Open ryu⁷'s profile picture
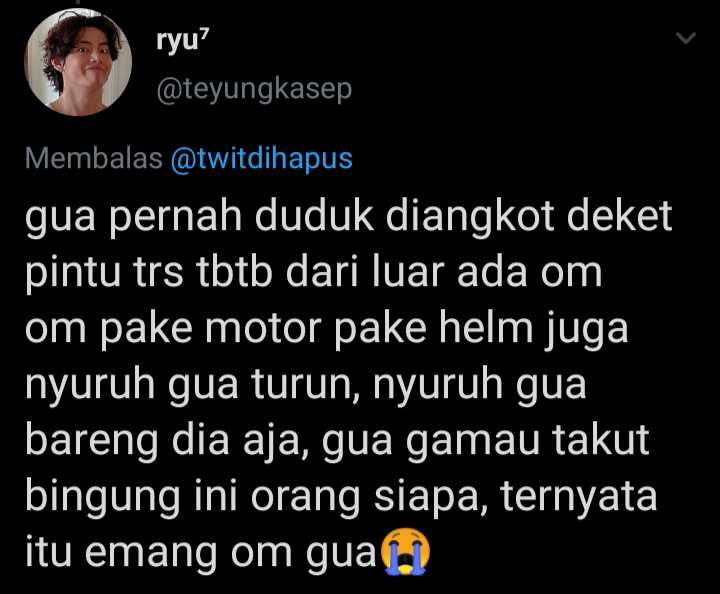The image size is (720, 594). (78, 62)
